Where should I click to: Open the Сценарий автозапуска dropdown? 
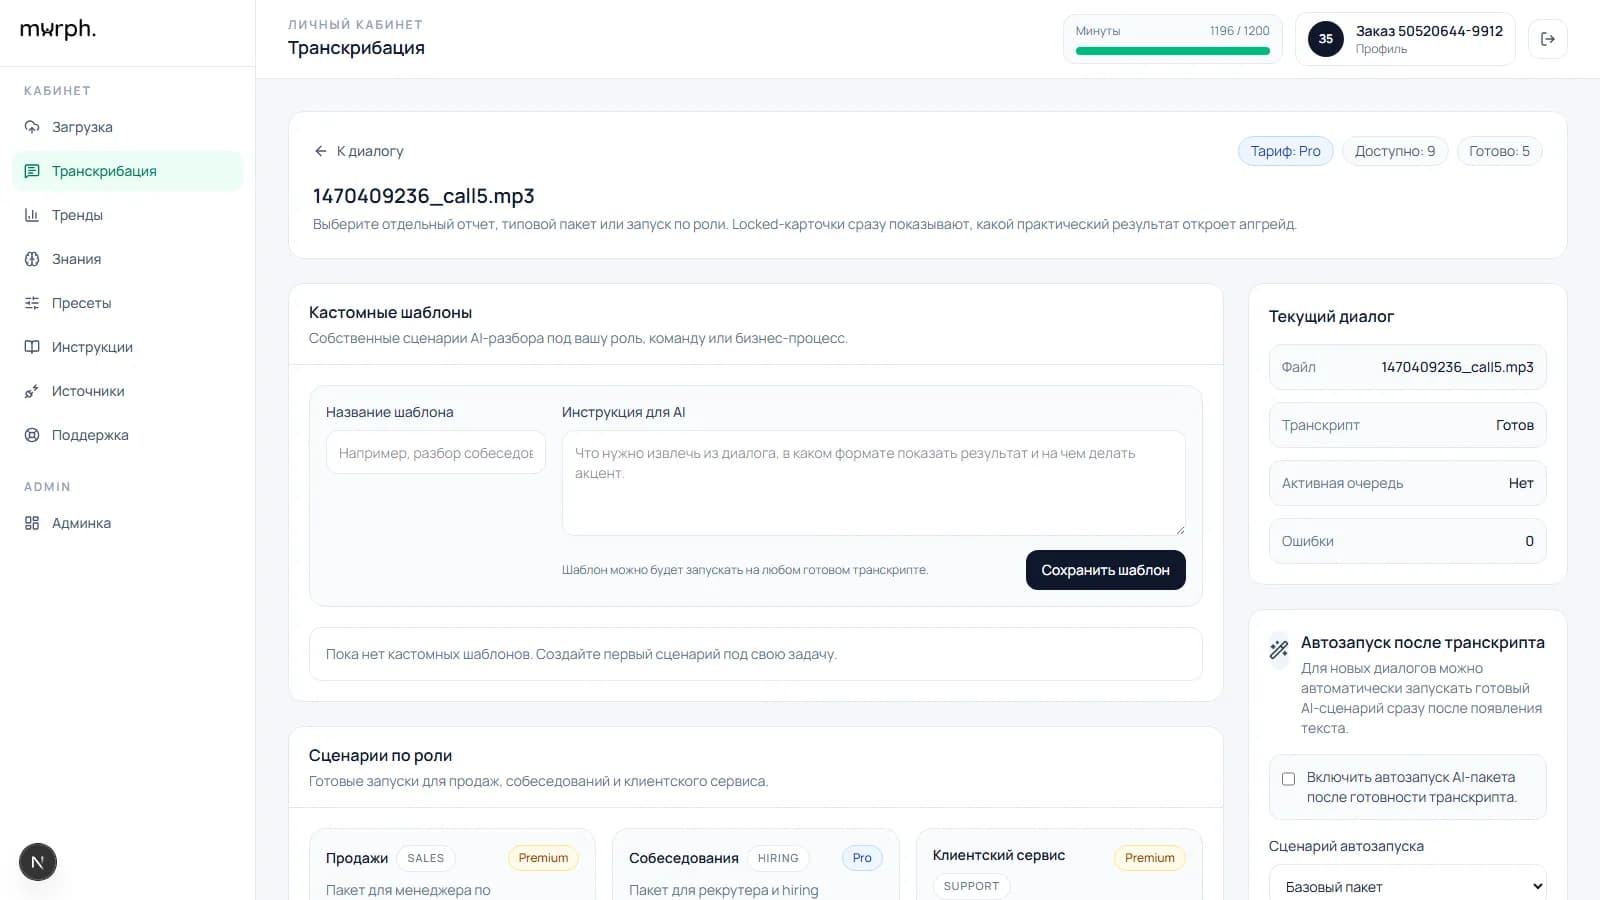click(x=1407, y=886)
